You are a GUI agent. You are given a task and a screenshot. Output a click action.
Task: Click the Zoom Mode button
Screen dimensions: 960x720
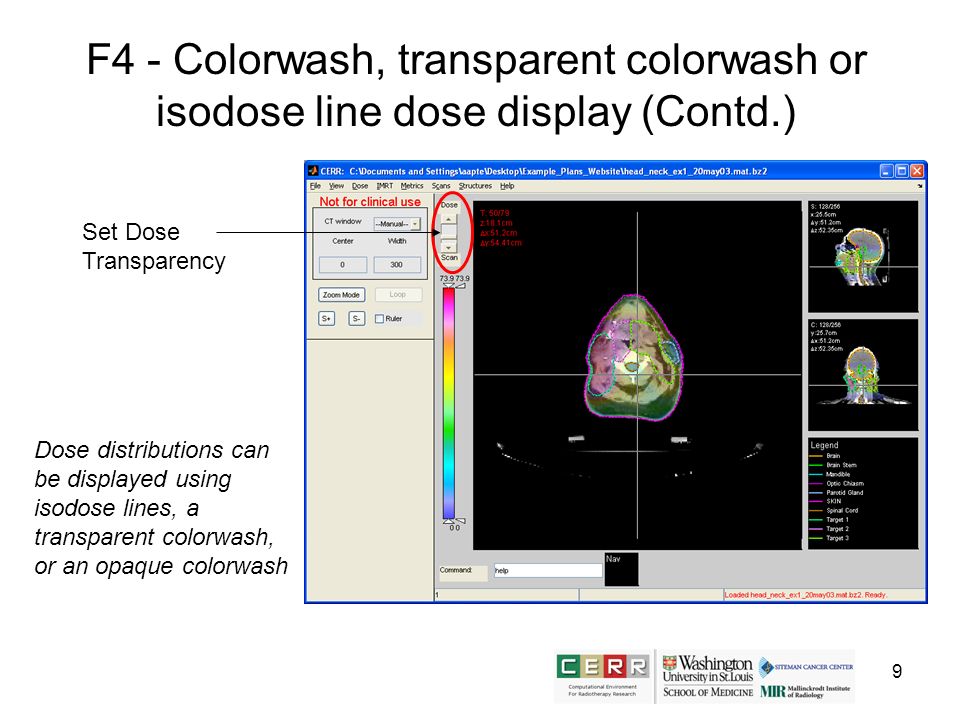click(342, 295)
